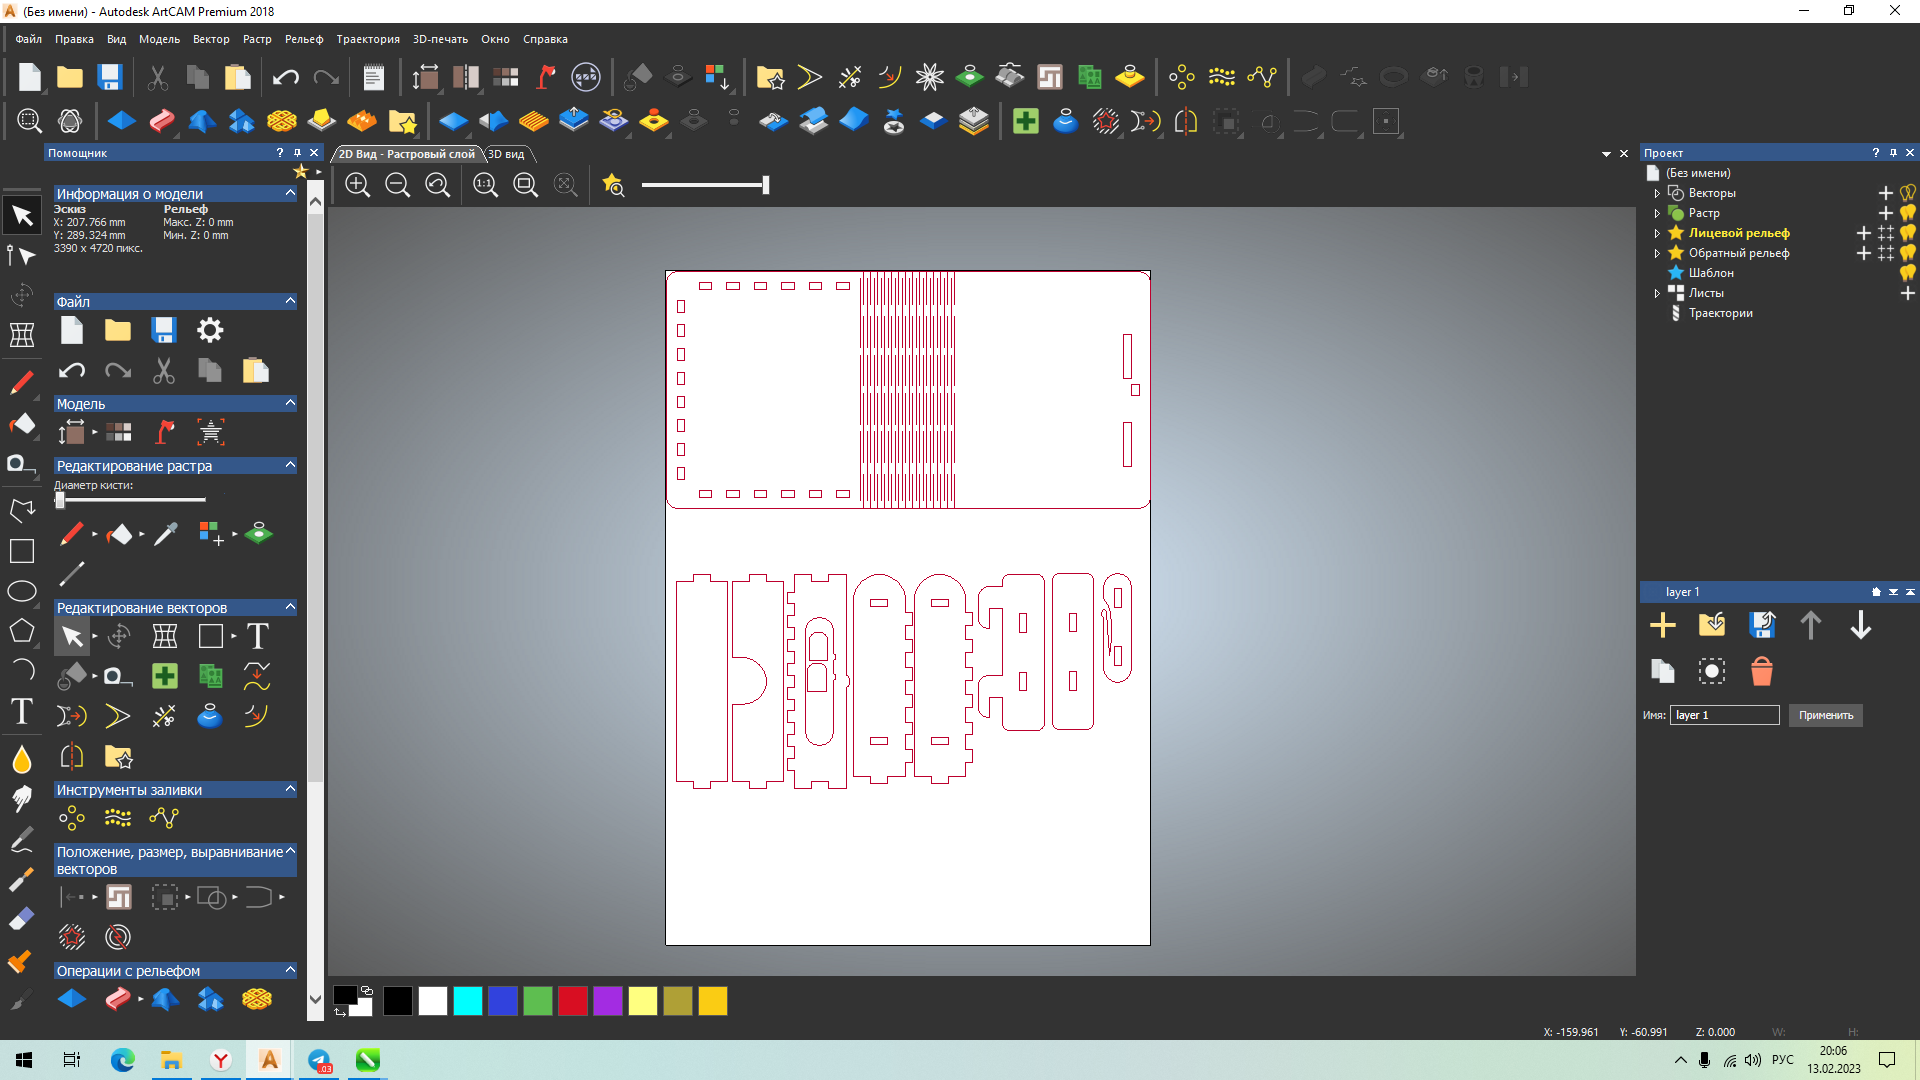
Task: Expand the Векторы tree item
Action: 1656,193
